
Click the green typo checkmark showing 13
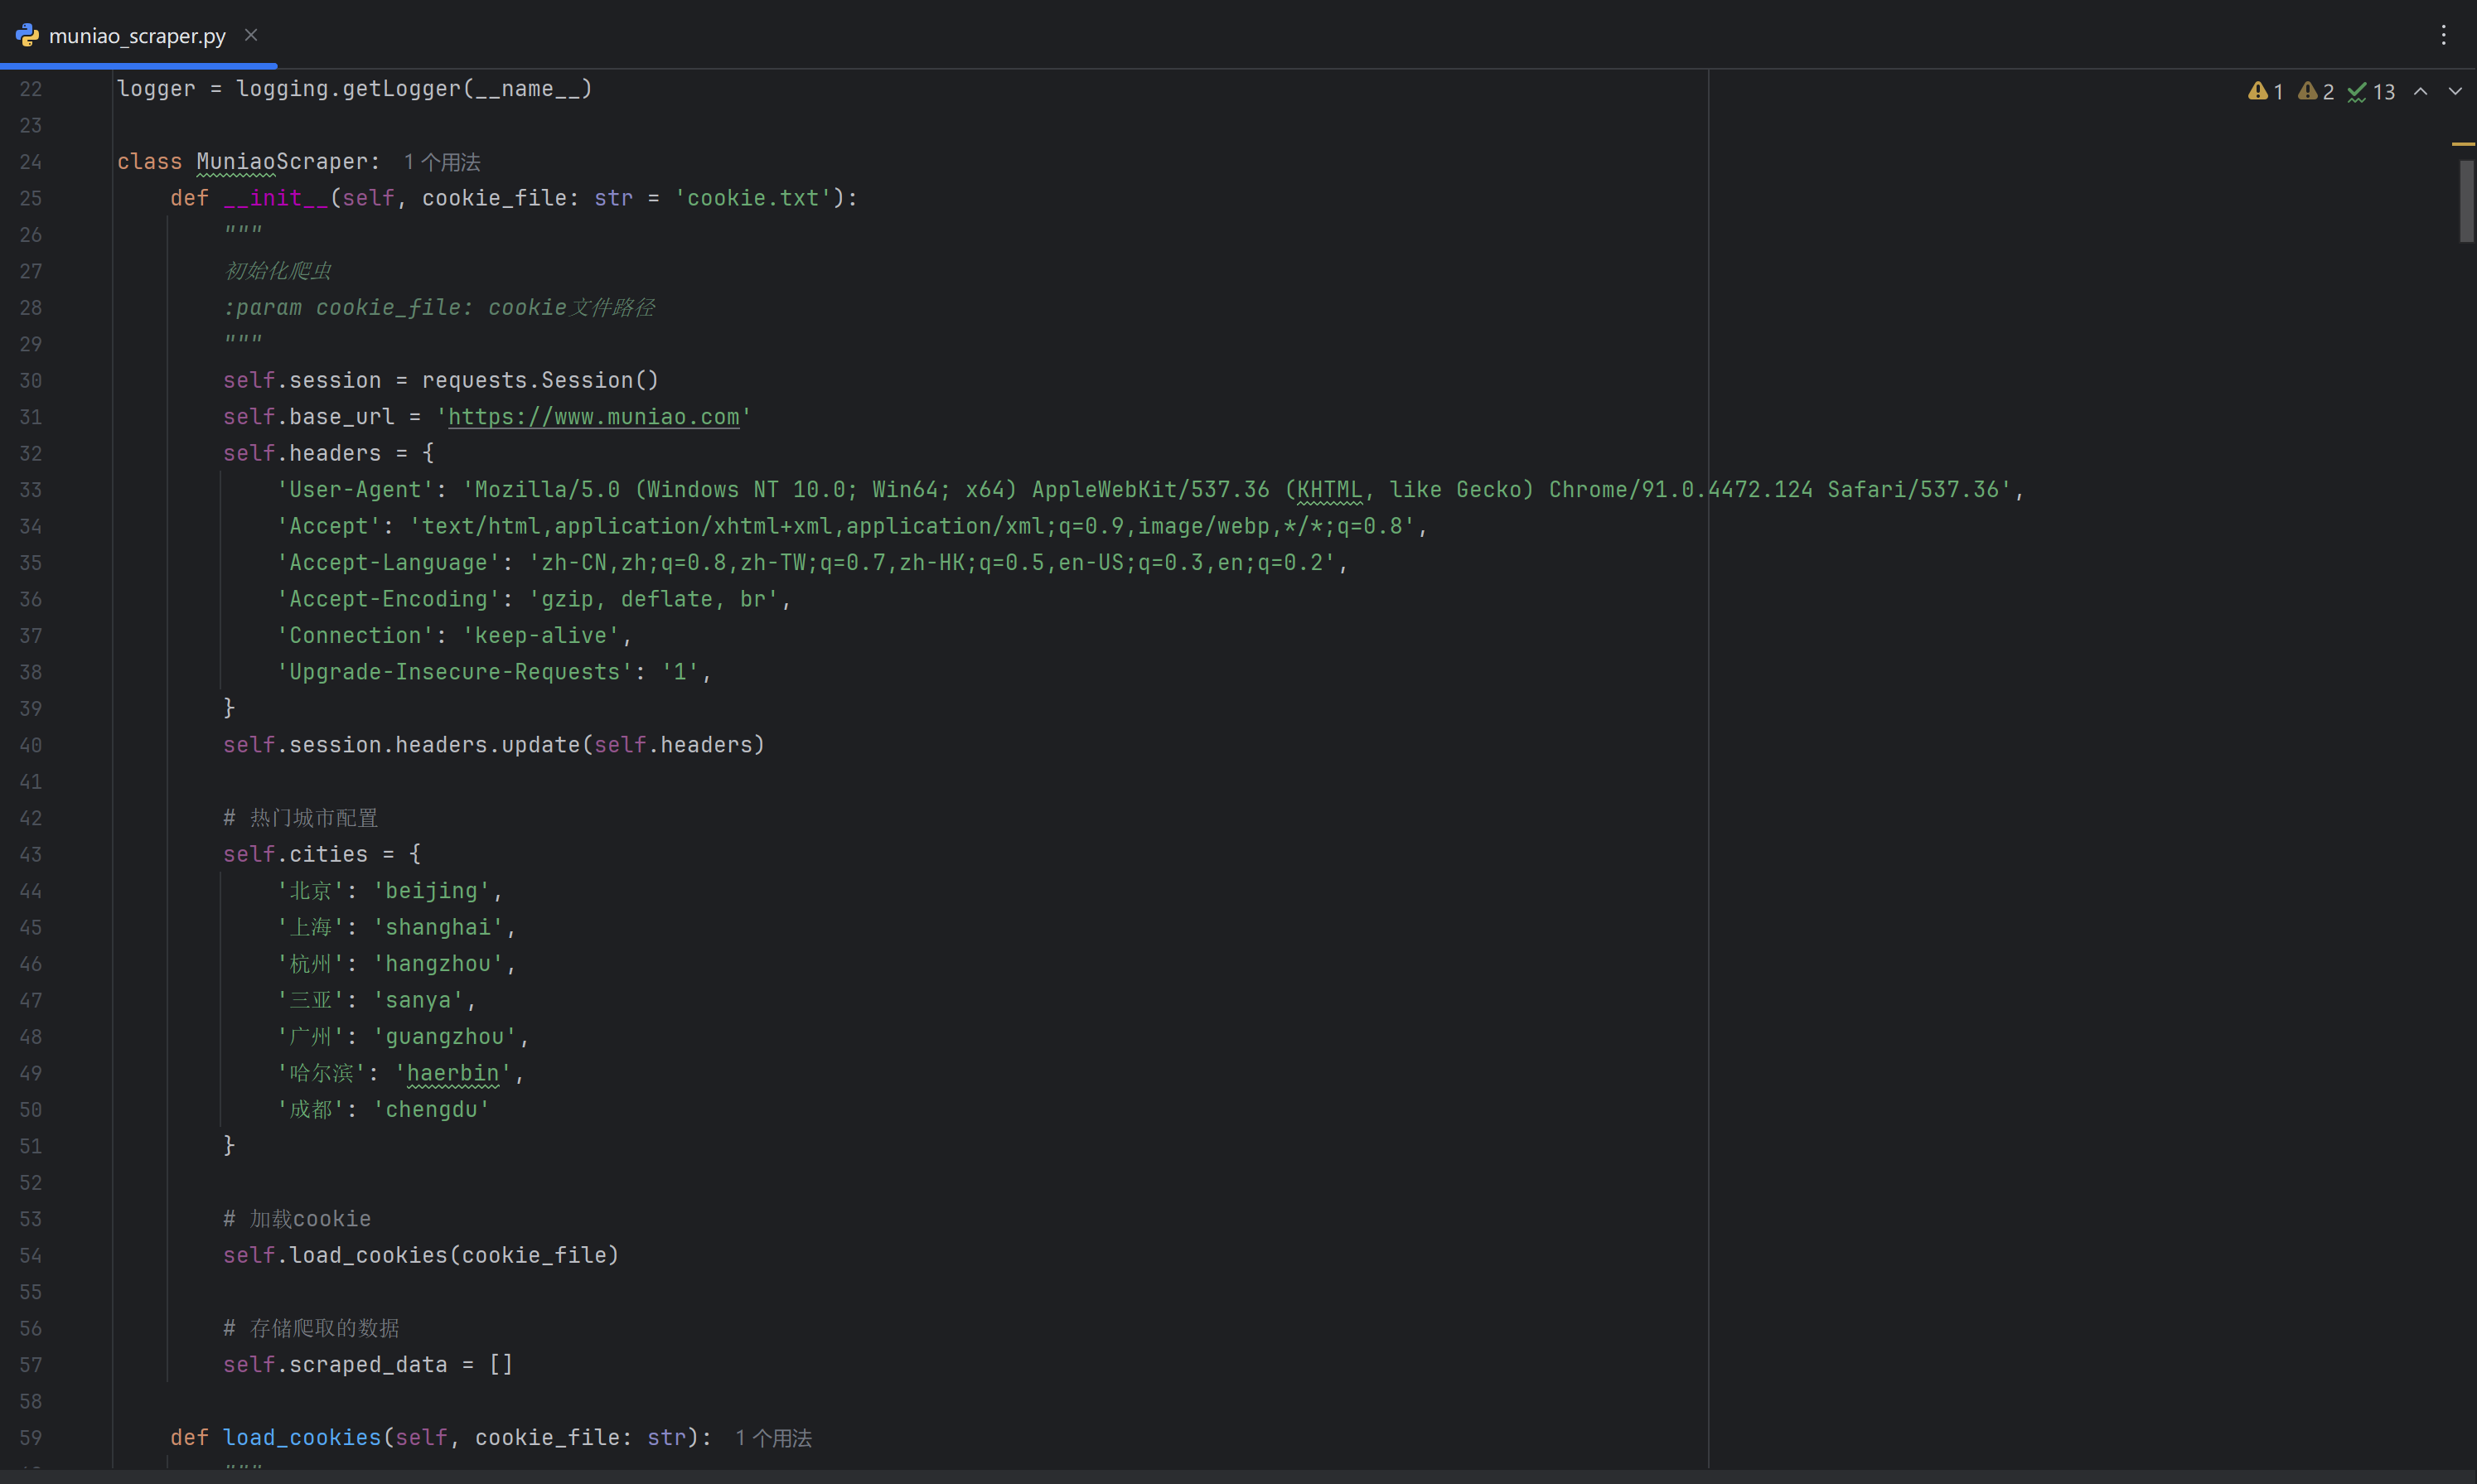point(2358,91)
